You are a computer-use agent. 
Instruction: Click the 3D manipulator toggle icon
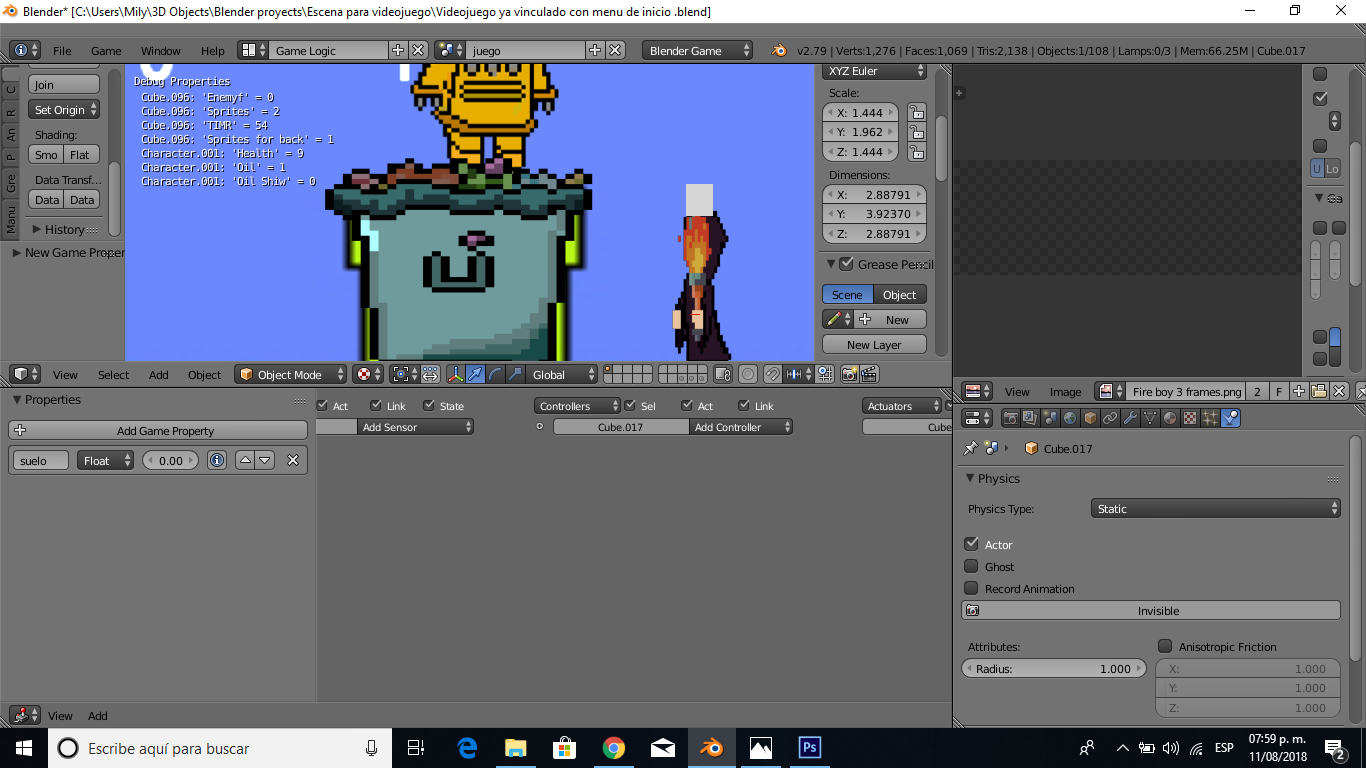[456, 374]
